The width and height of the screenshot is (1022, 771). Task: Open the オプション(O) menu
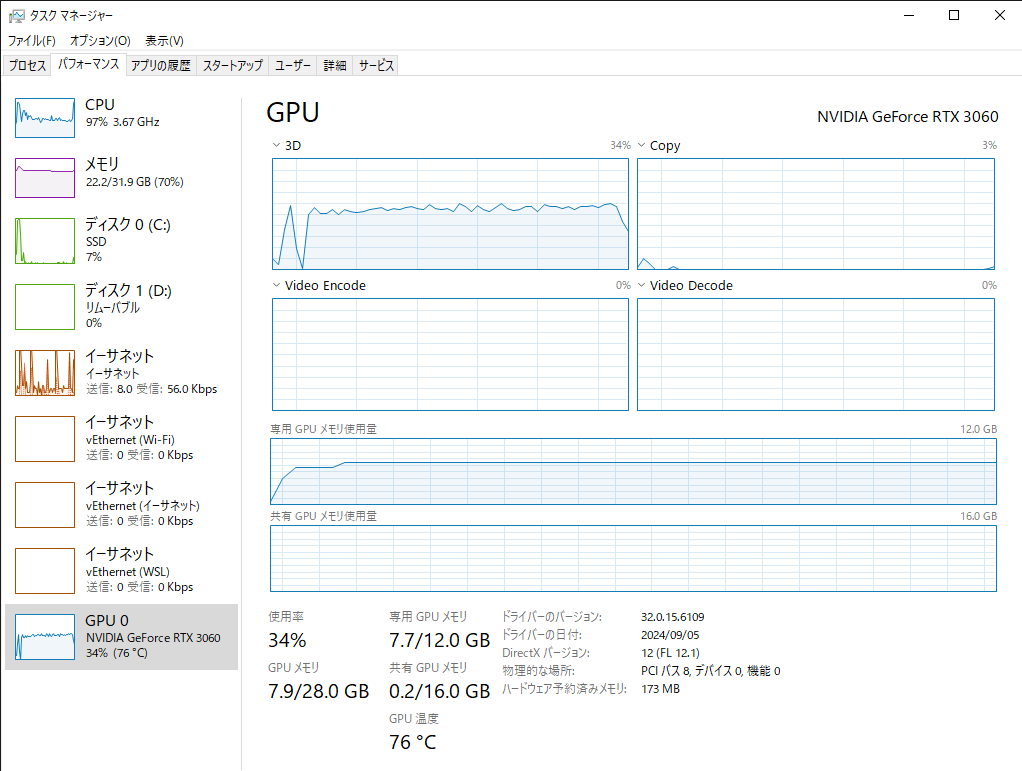click(x=100, y=40)
